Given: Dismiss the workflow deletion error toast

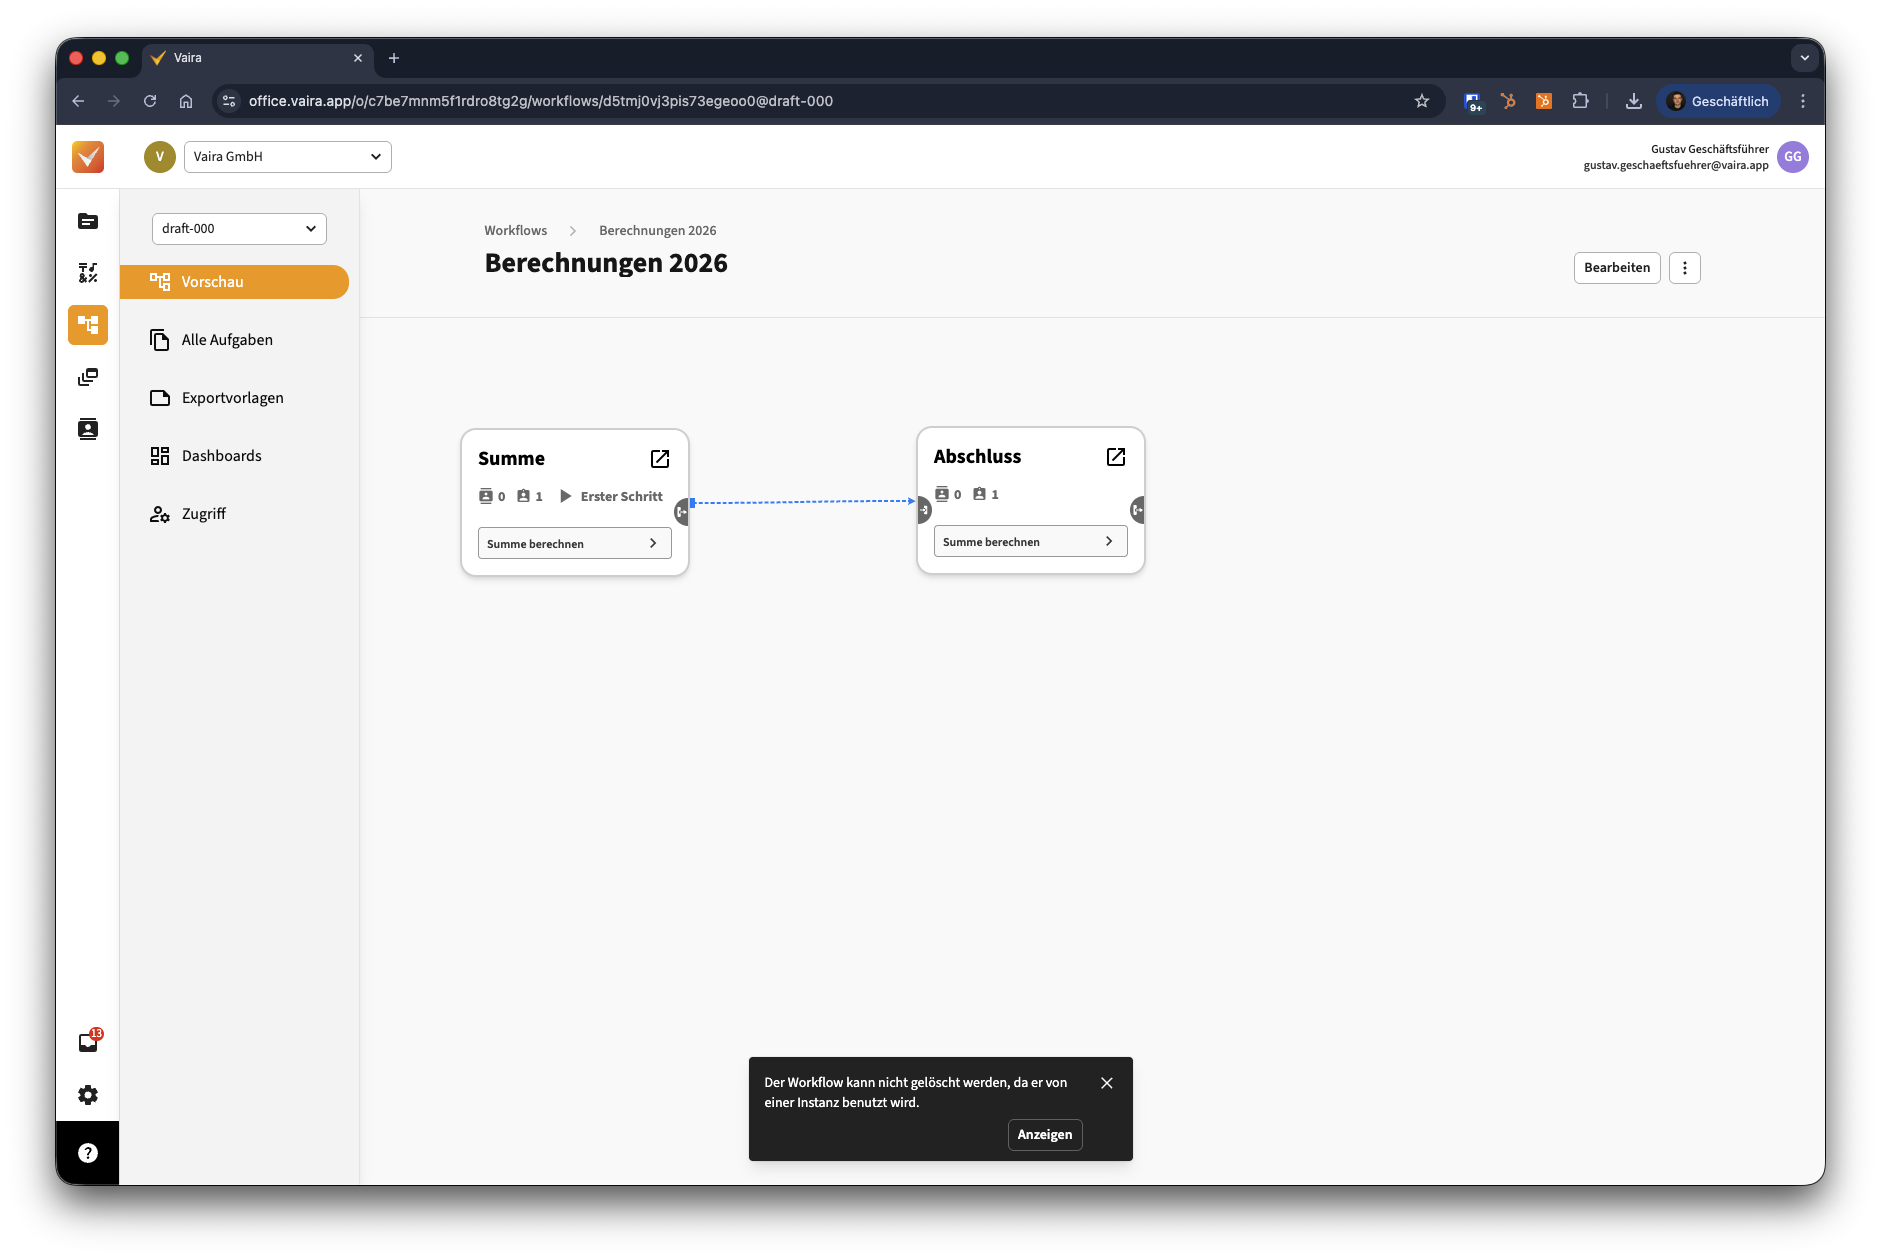Looking at the screenshot, I should coord(1107,1083).
